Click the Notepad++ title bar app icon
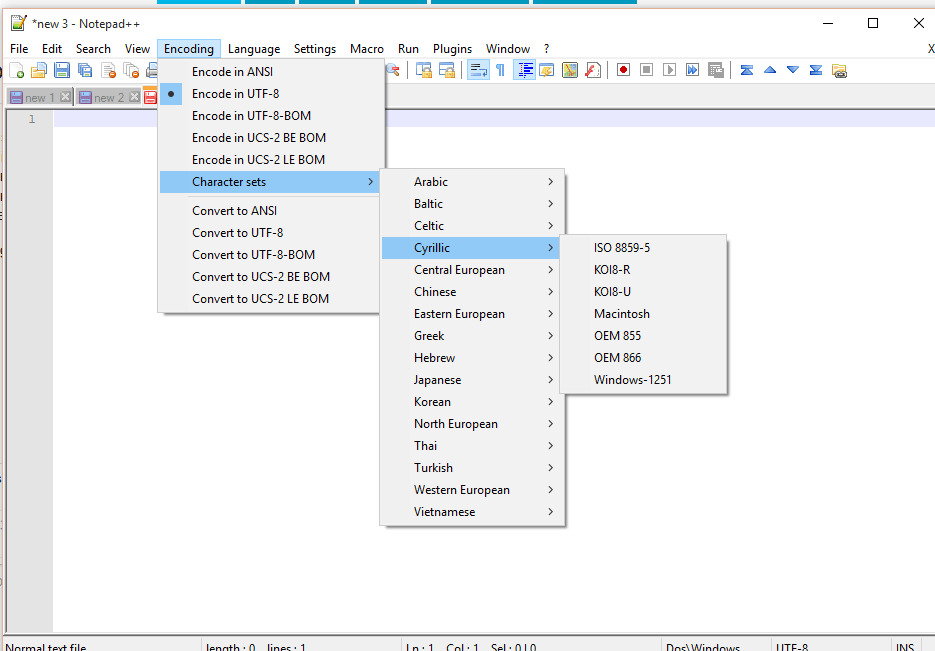The height and width of the screenshot is (651, 935). (x=18, y=23)
